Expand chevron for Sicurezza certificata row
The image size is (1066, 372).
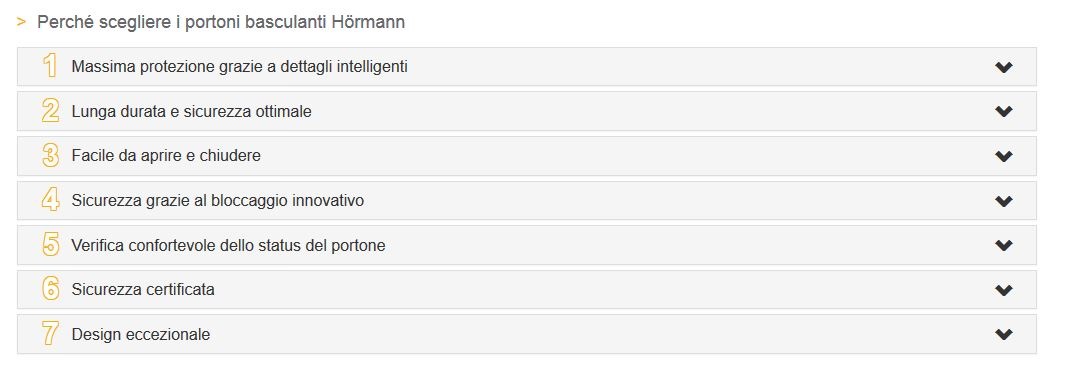pos(1003,290)
